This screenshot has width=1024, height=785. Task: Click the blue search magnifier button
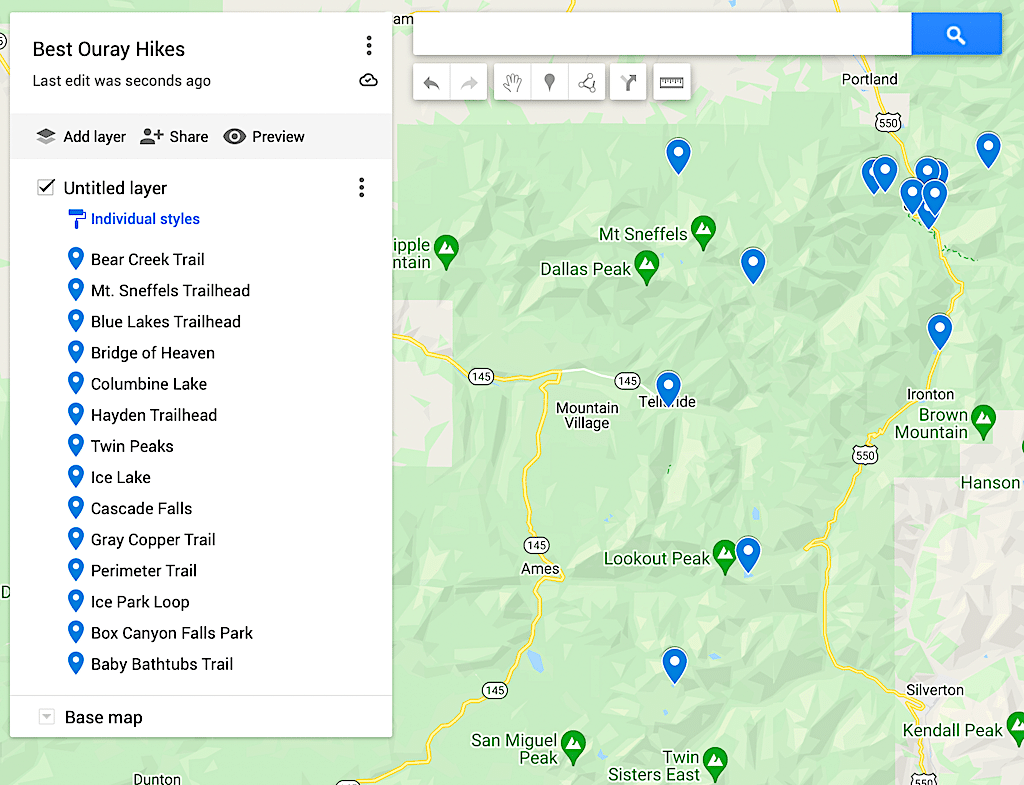(x=956, y=35)
